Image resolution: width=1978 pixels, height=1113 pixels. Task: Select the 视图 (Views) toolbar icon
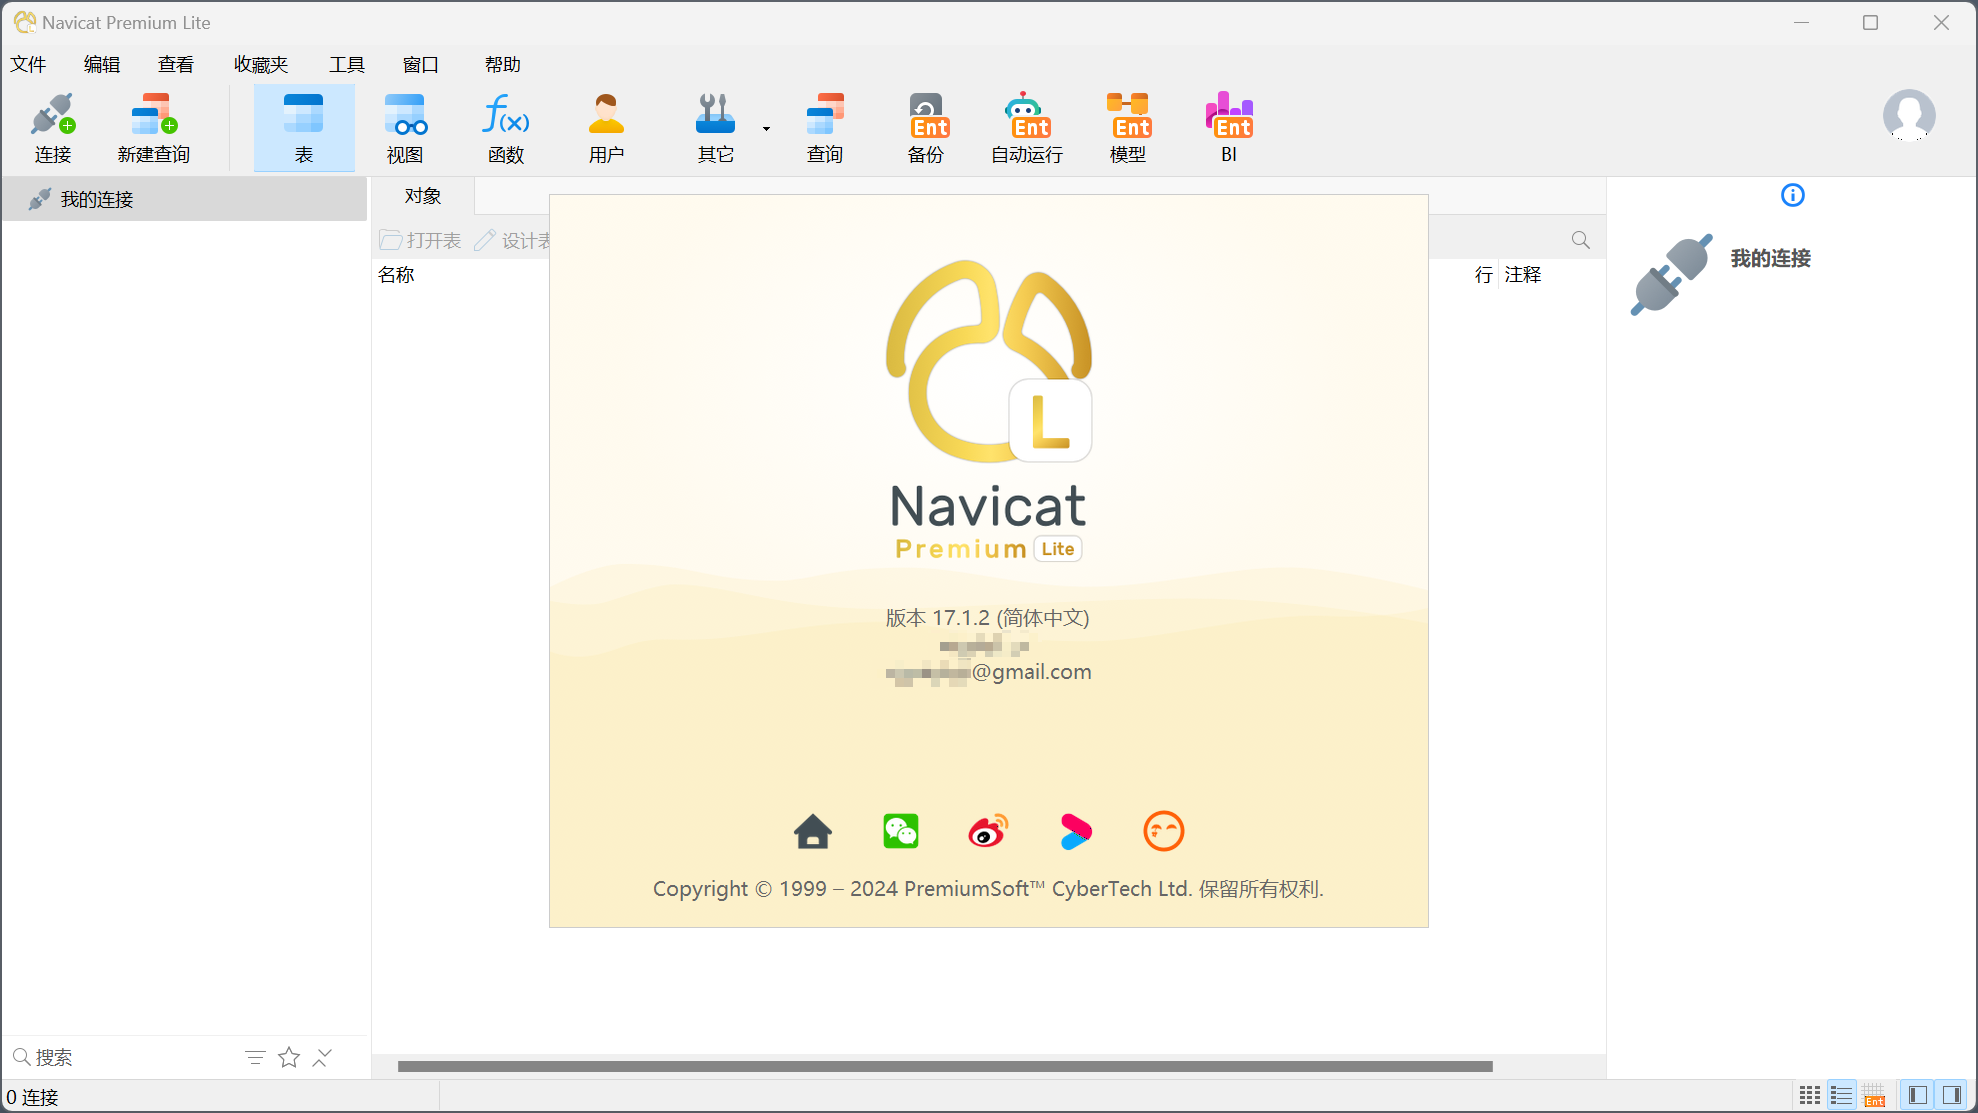(x=405, y=125)
